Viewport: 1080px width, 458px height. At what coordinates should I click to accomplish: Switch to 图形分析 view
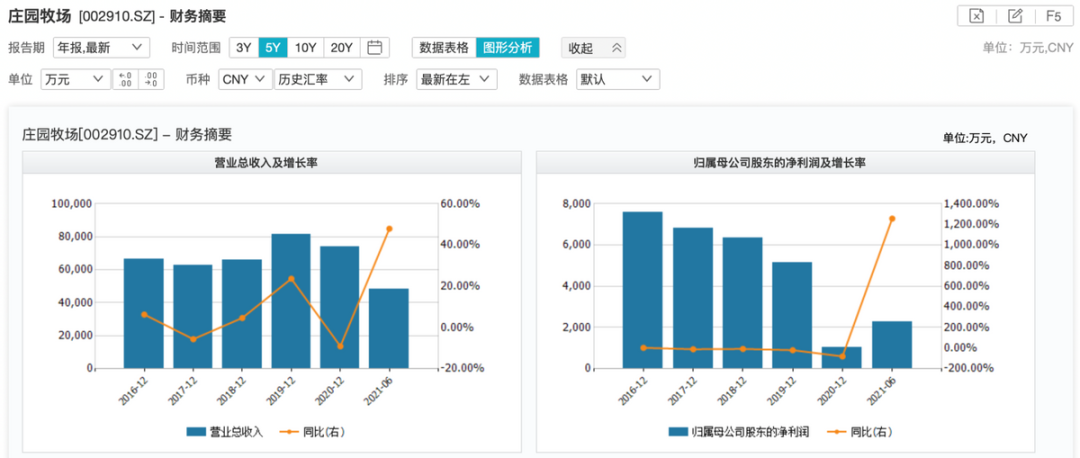click(508, 48)
